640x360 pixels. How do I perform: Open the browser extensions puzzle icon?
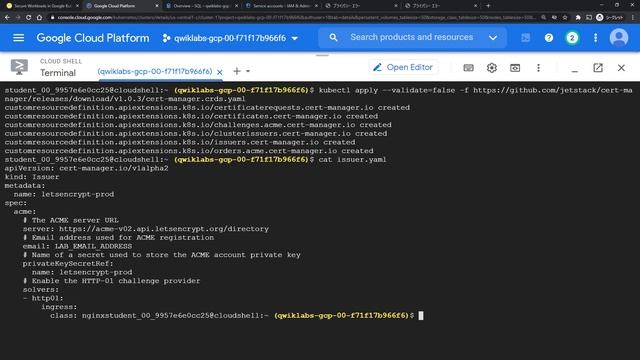coord(578,18)
